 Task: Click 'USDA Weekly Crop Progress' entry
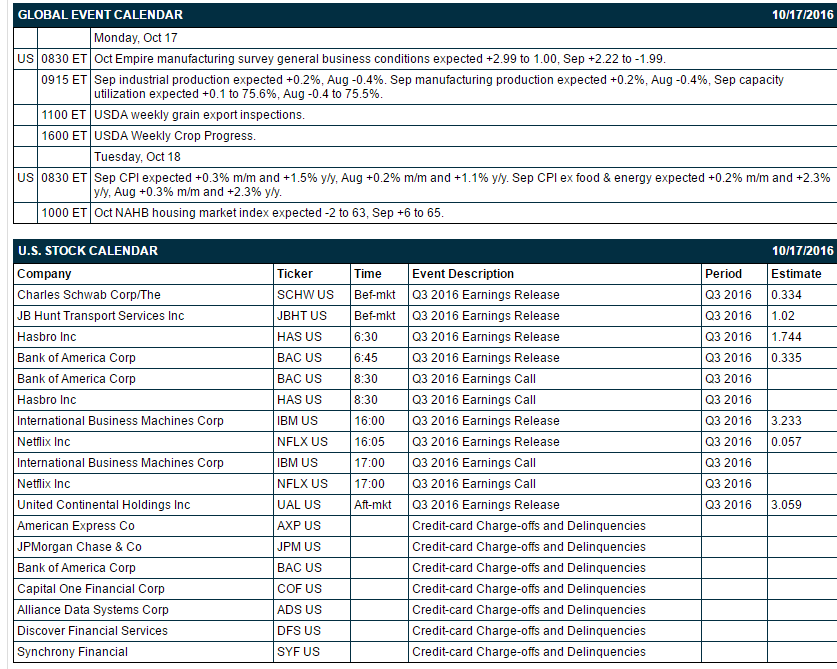click(175, 136)
